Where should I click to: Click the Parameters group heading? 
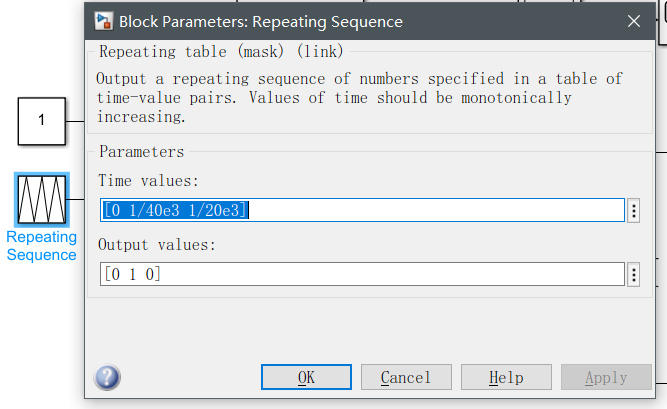tap(142, 152)
